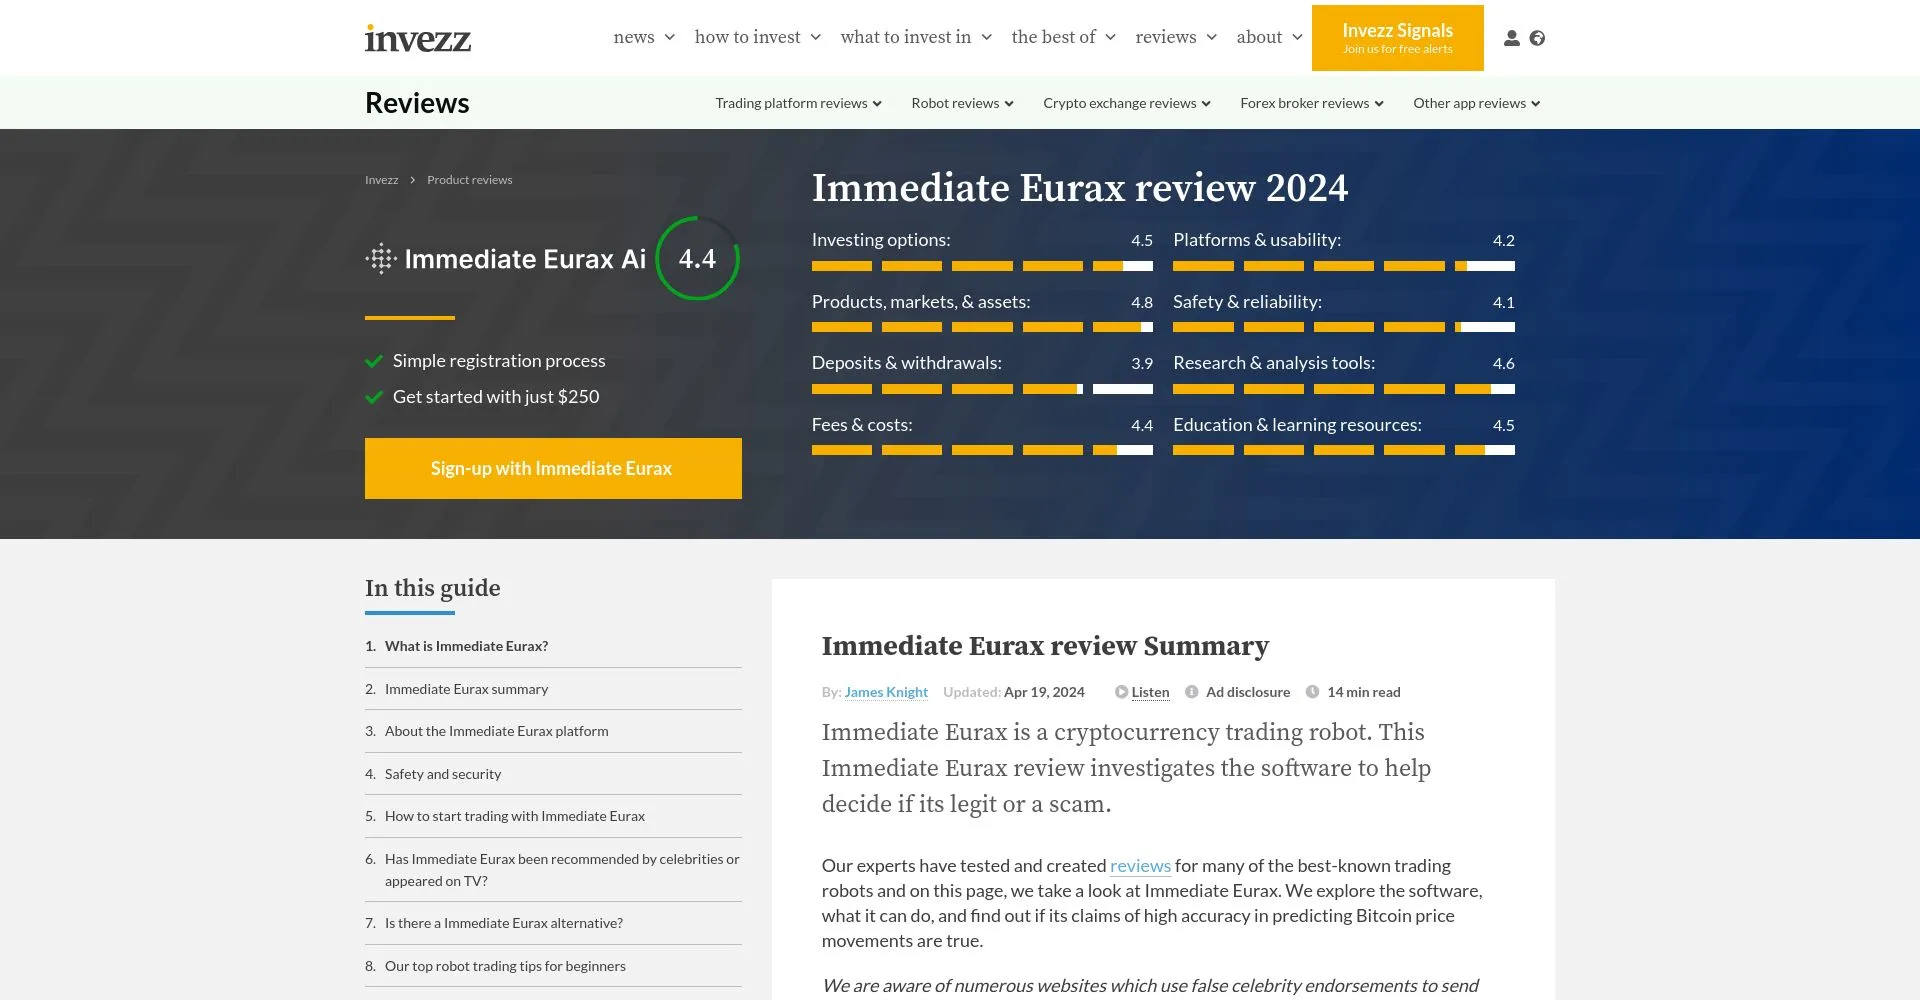Click the 4.4 rating circle
Viewport: 1920px width, 1000px height.
698,259
